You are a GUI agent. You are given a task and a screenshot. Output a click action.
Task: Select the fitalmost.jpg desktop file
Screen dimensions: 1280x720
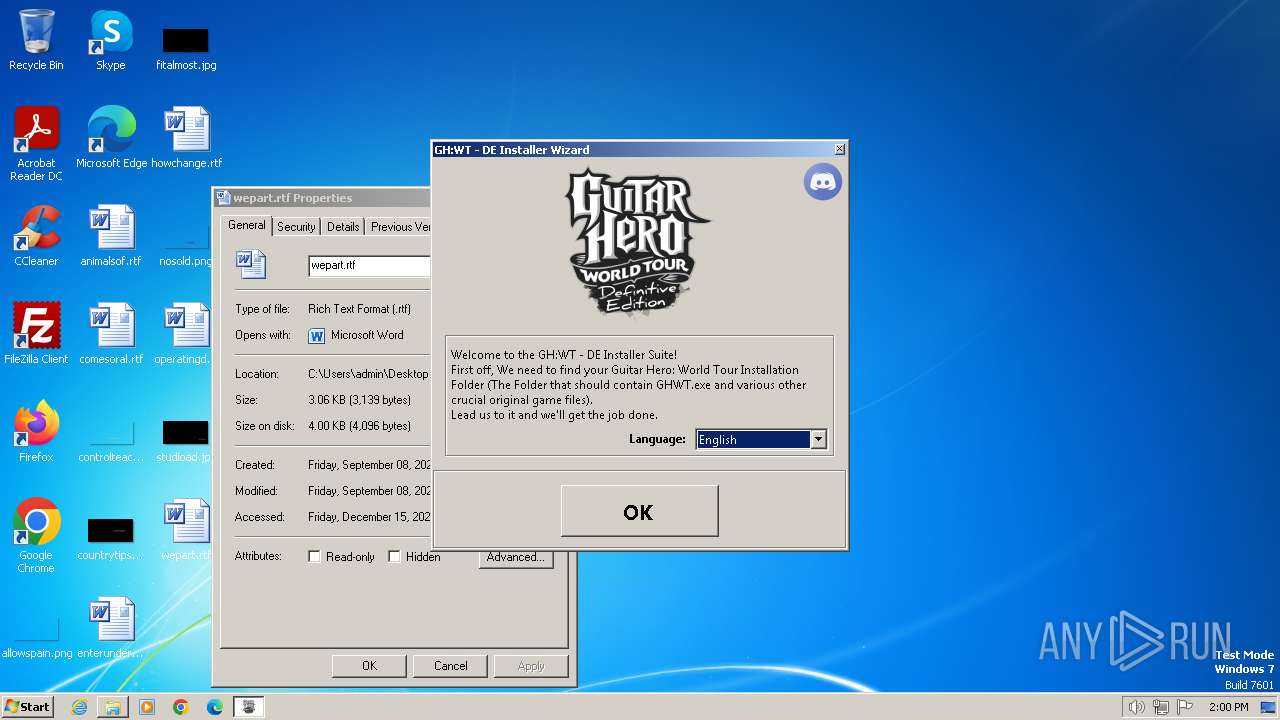pyautogui.click(x=186, y=48)
